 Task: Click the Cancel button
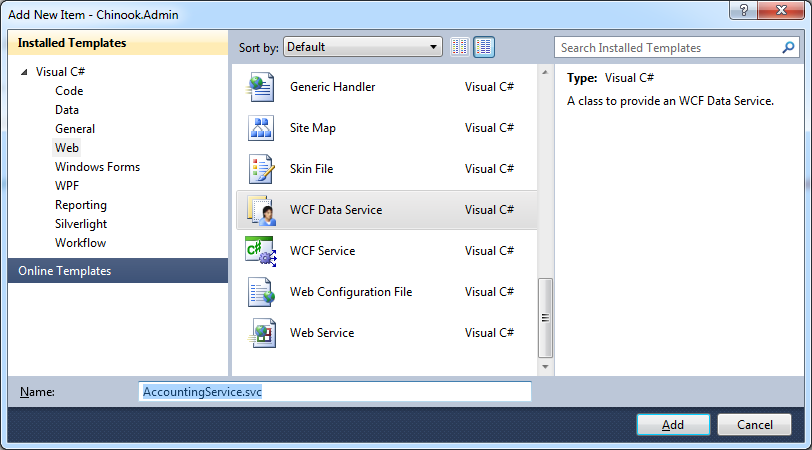click(x=755, y=425)
